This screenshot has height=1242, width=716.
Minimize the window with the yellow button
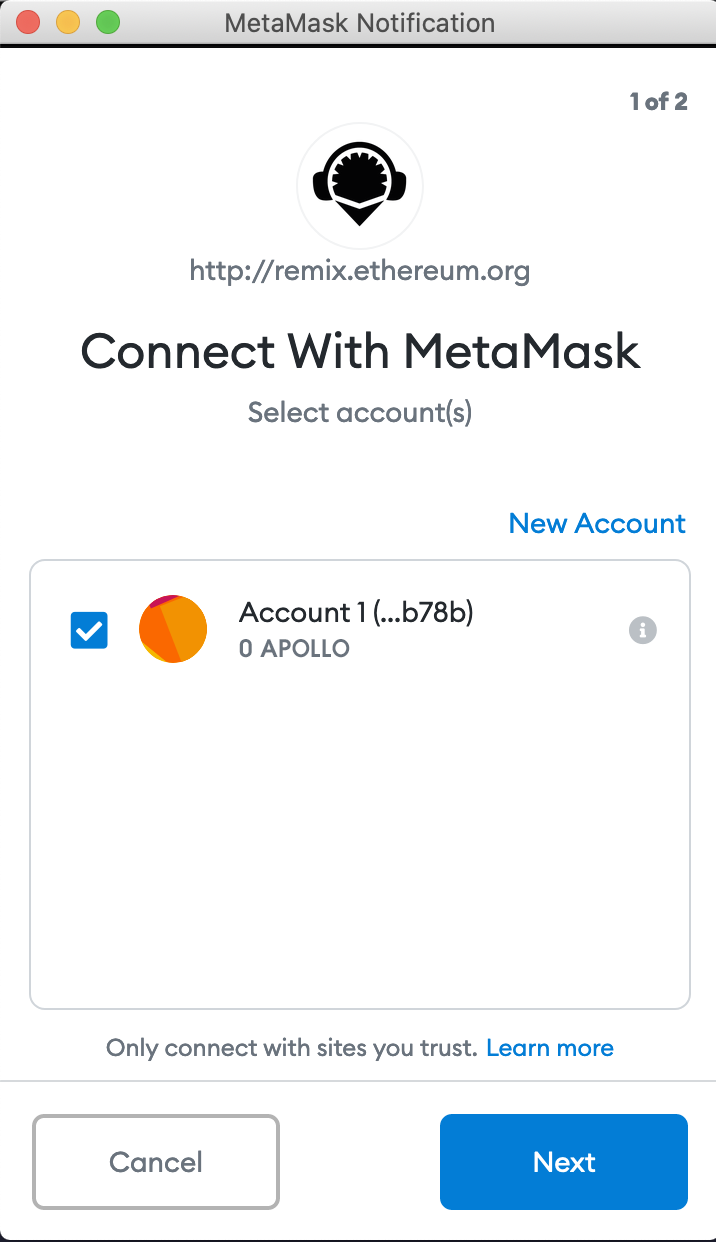(x=68, y=22)
